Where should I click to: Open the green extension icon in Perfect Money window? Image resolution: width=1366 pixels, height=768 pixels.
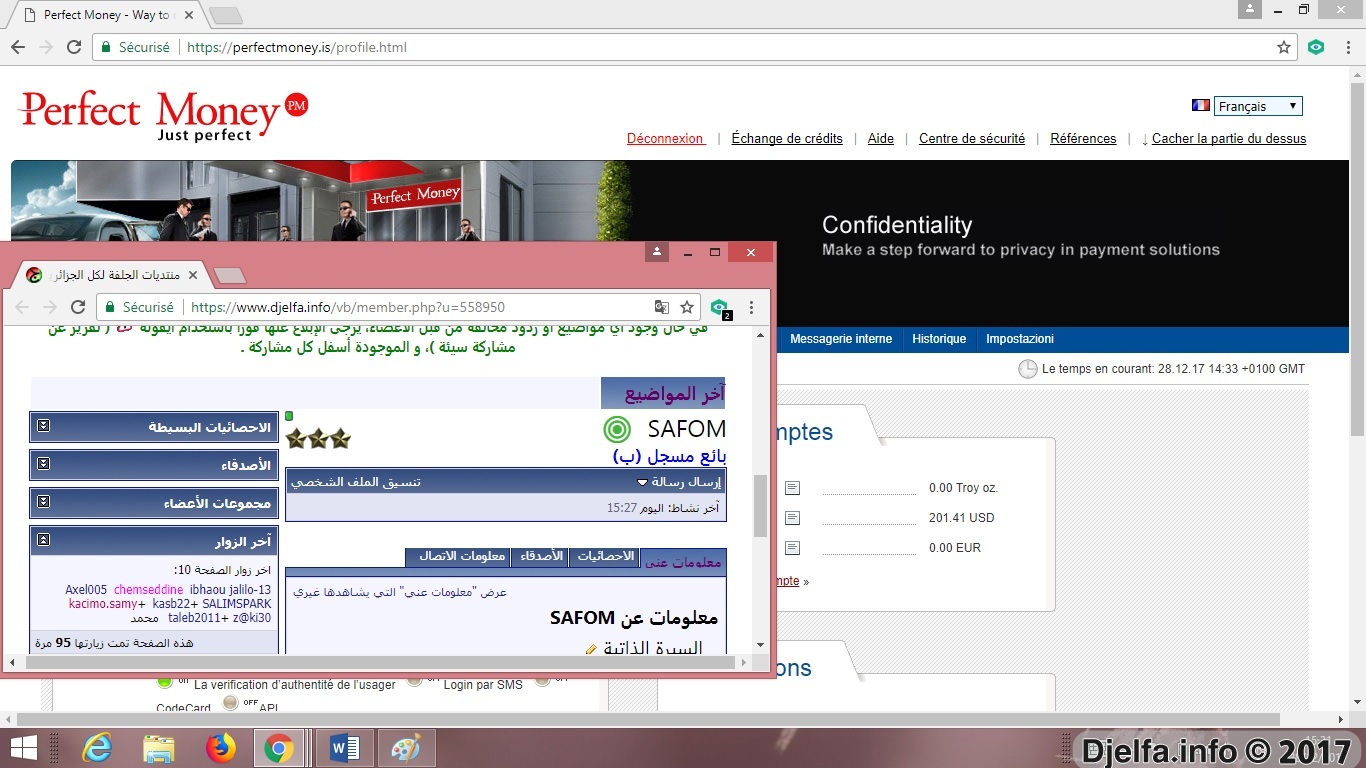[x=1316, y=47]
